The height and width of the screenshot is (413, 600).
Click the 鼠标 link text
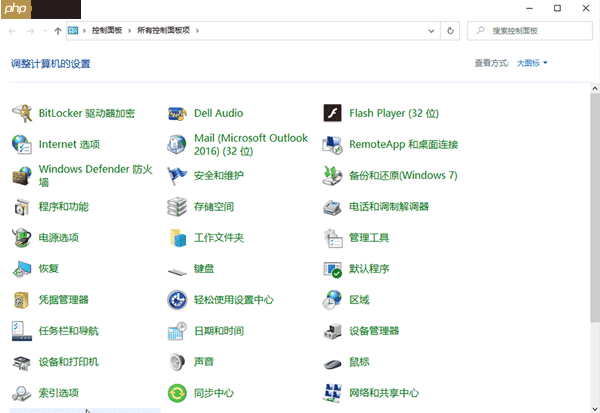pos(359,362)
